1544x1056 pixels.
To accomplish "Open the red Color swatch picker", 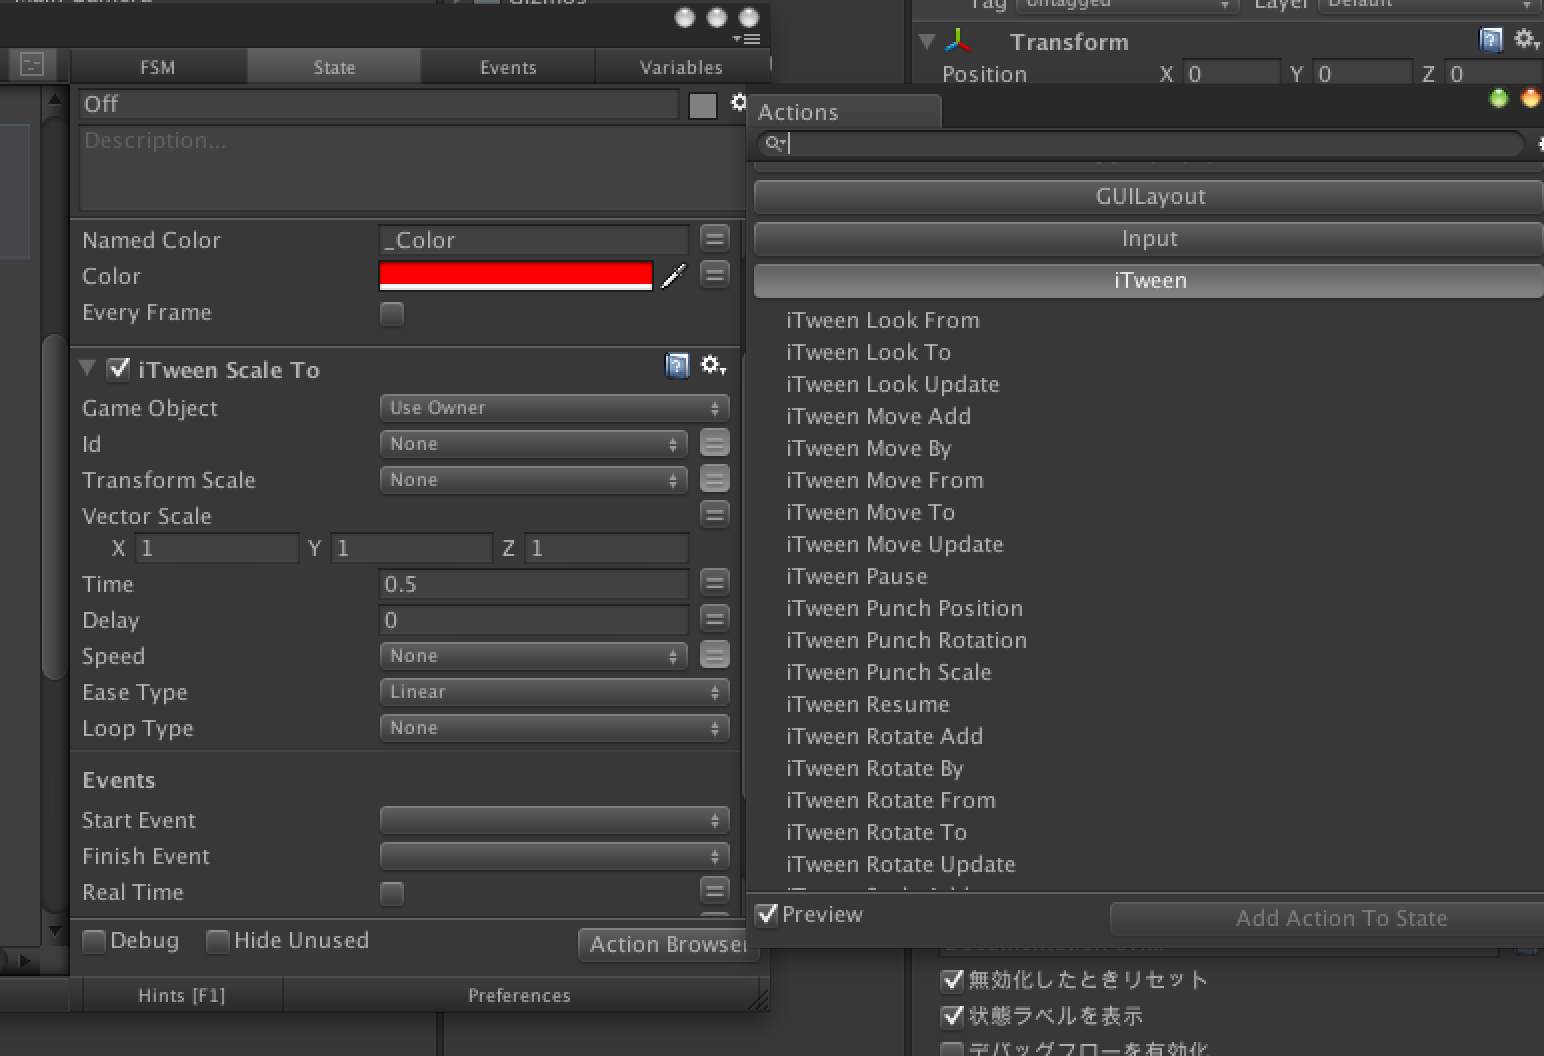I will coord(516,276).
